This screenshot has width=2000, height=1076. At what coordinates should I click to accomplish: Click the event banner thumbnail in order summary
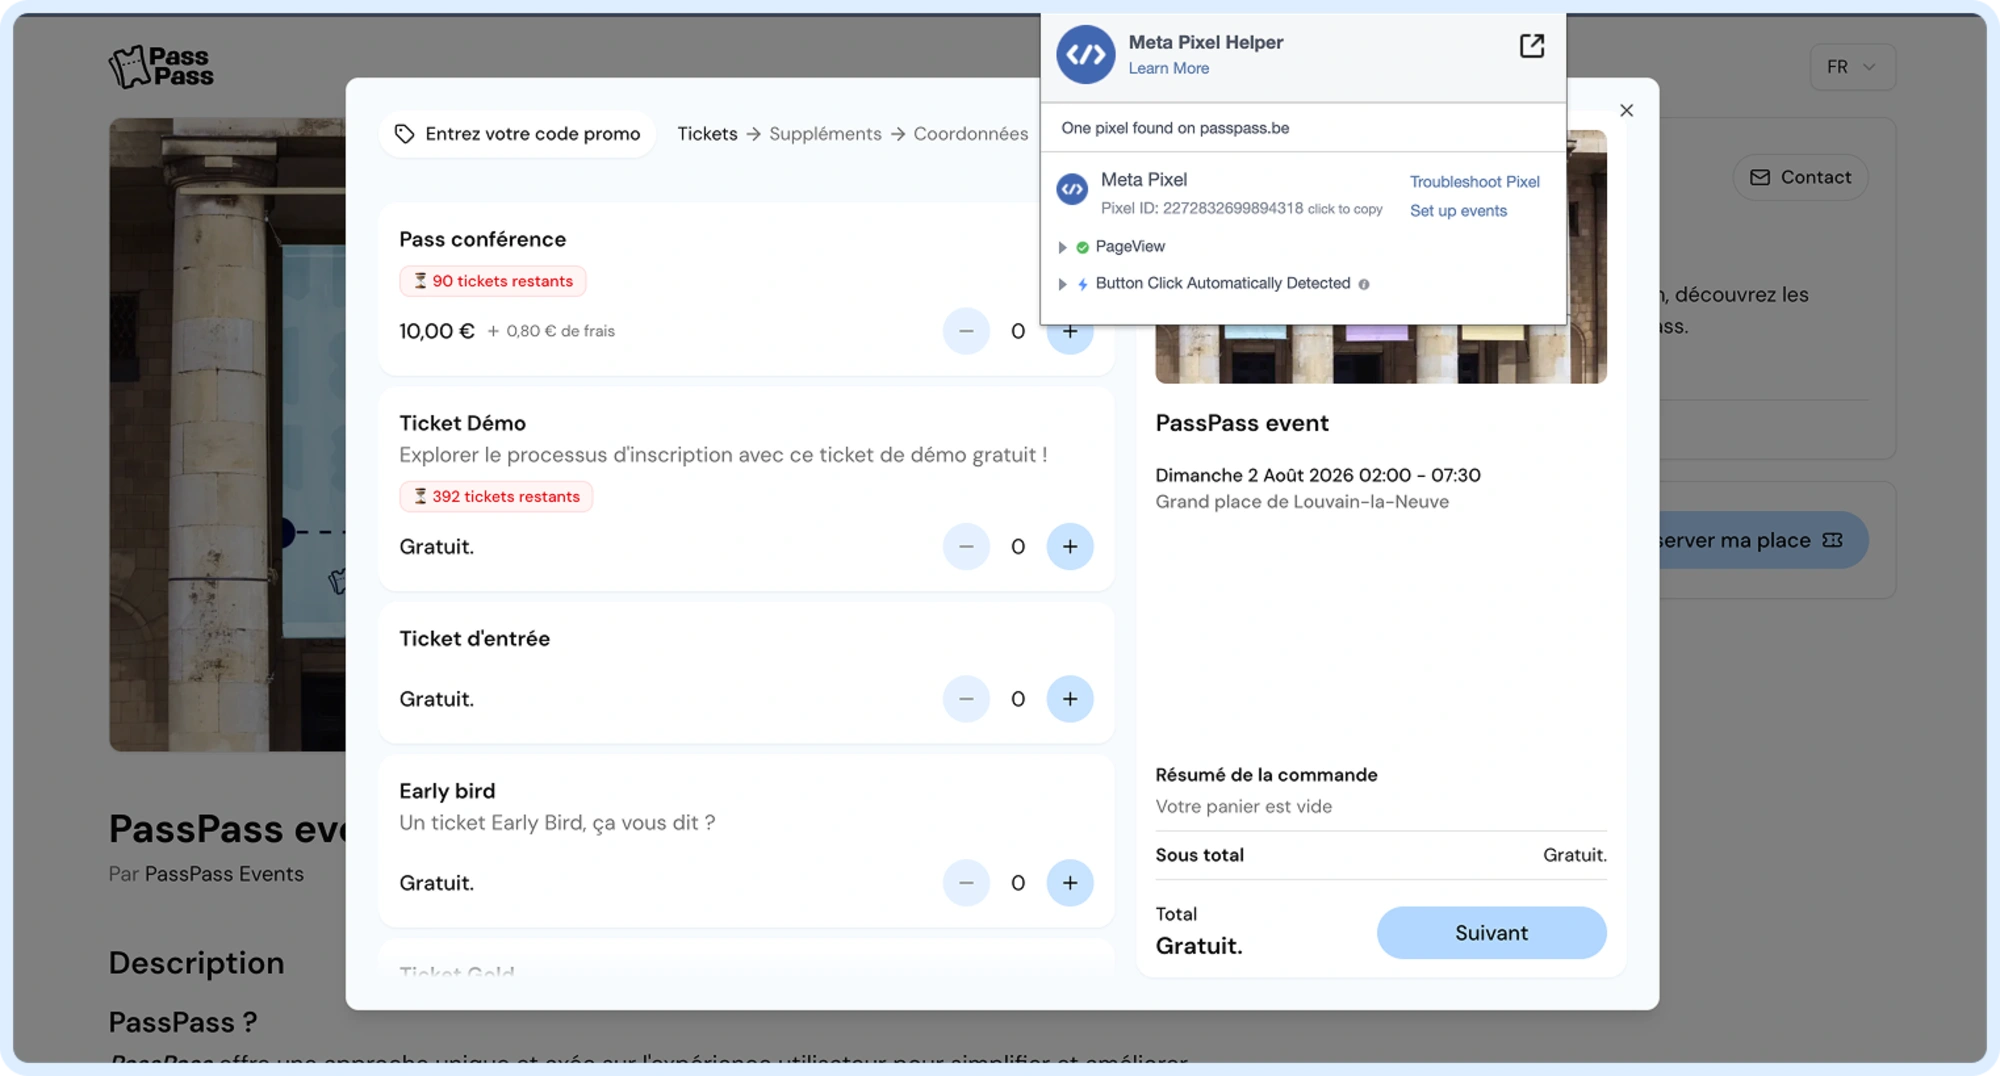(x=1381, y=354)
